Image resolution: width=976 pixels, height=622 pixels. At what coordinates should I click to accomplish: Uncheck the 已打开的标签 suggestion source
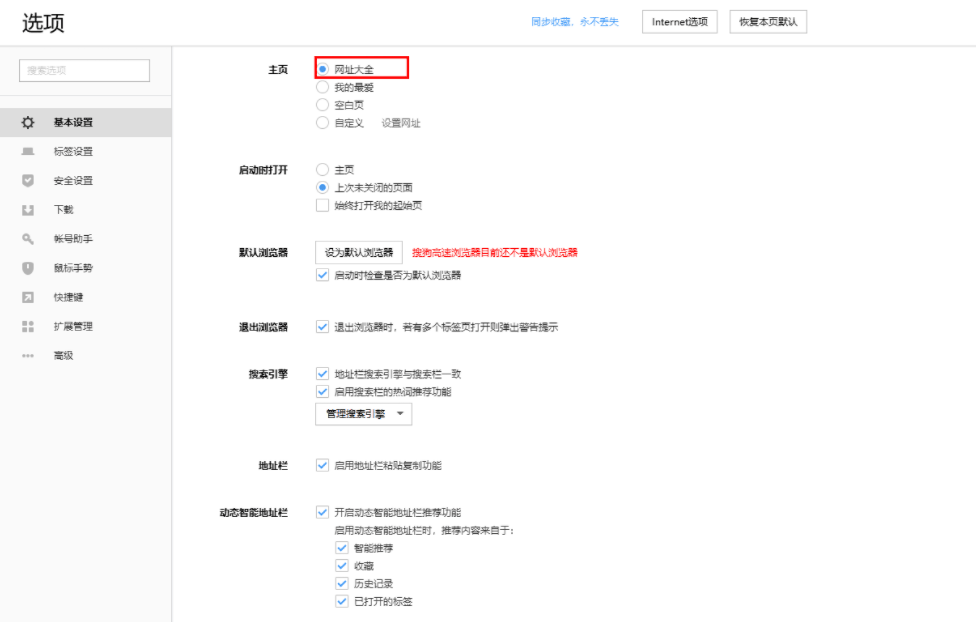click(x=342, y=601)
